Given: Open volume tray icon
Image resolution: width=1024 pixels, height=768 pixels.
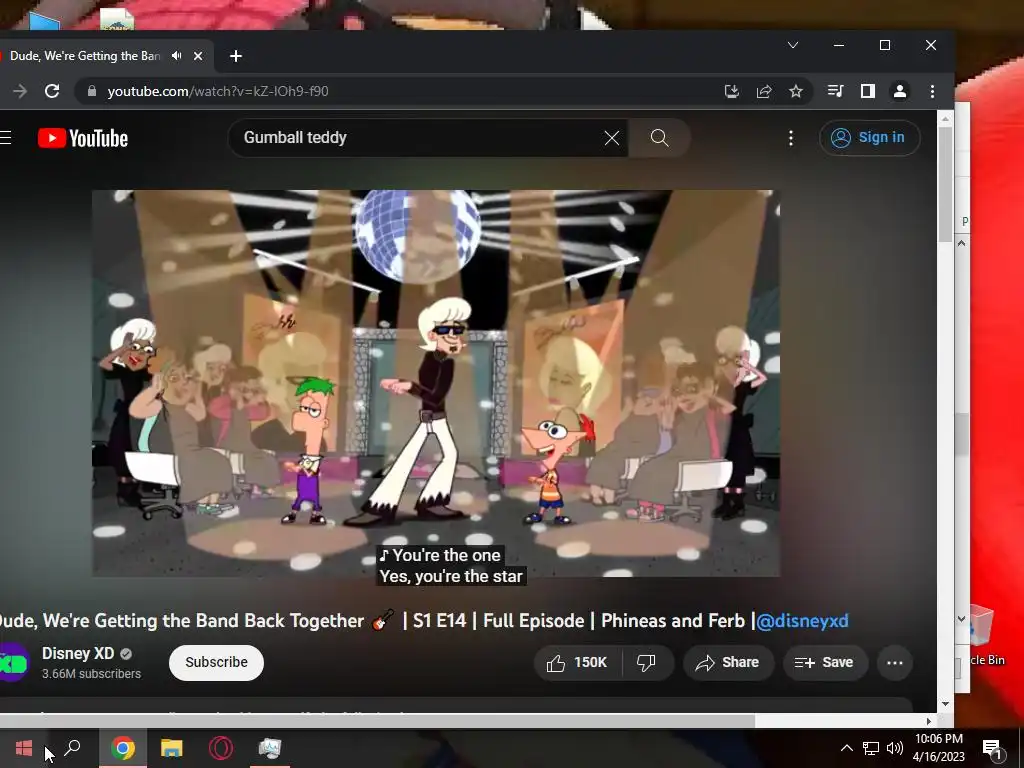Looking at the screenshot, I should [x=895, y=748].
